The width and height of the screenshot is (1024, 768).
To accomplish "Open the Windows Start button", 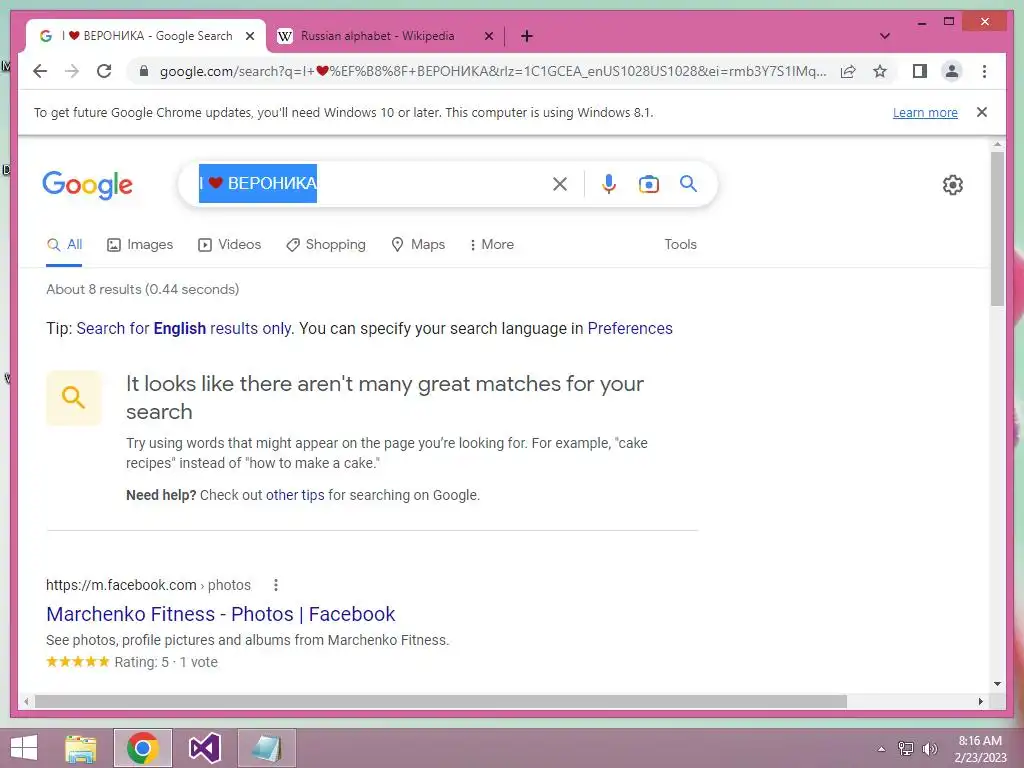I will click(24, 748).
